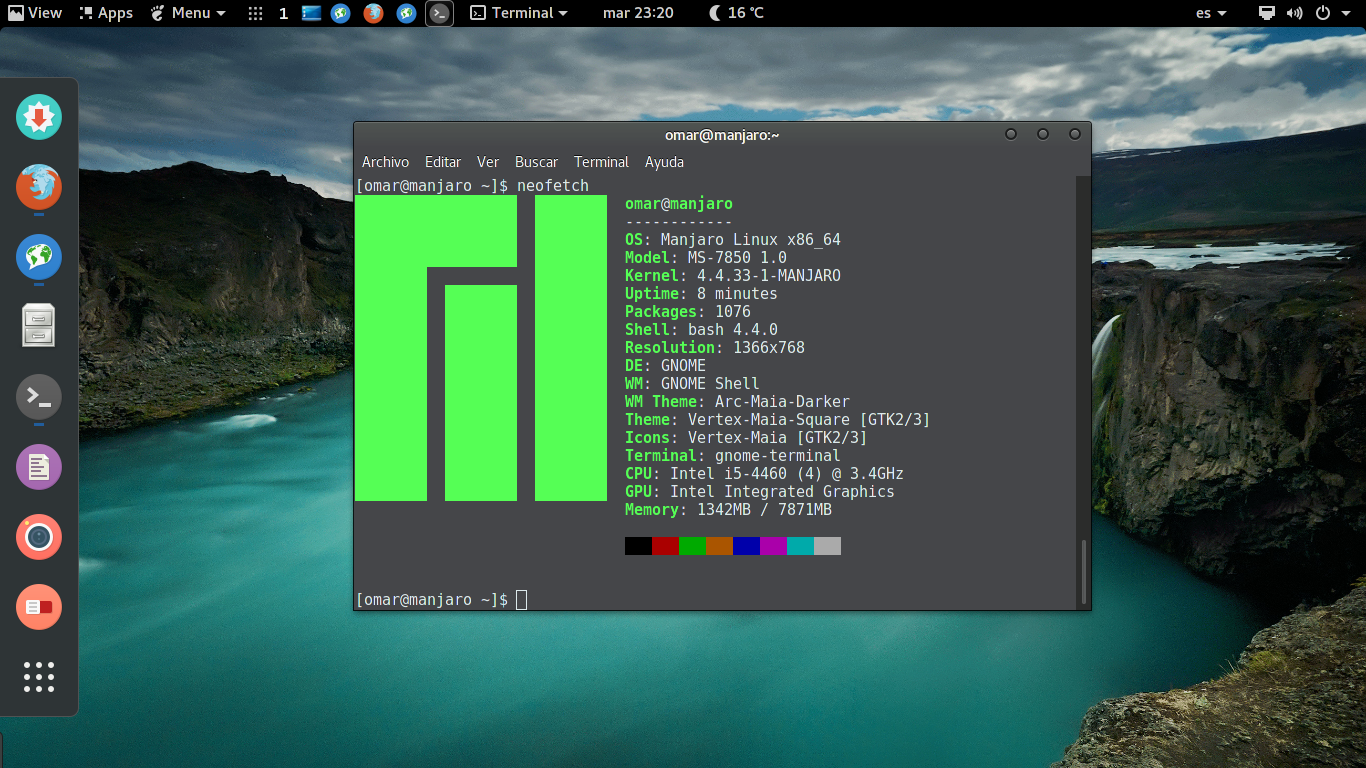Open the globe web browser dock icon
The image size is (1366, 768).
tap(39, 257)
